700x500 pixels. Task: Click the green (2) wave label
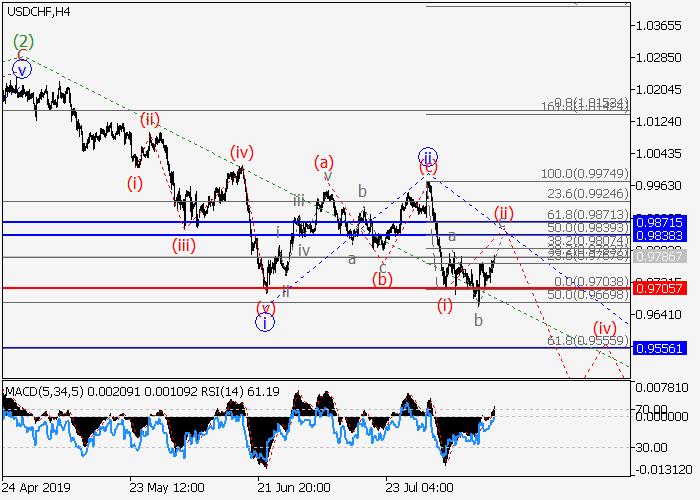23,42
